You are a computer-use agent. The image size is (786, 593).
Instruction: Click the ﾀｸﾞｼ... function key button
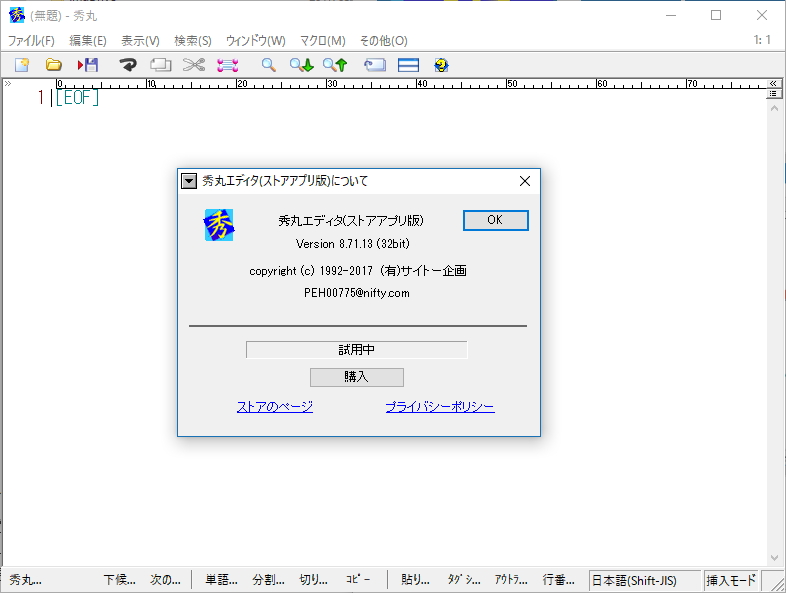click(464, 580)
